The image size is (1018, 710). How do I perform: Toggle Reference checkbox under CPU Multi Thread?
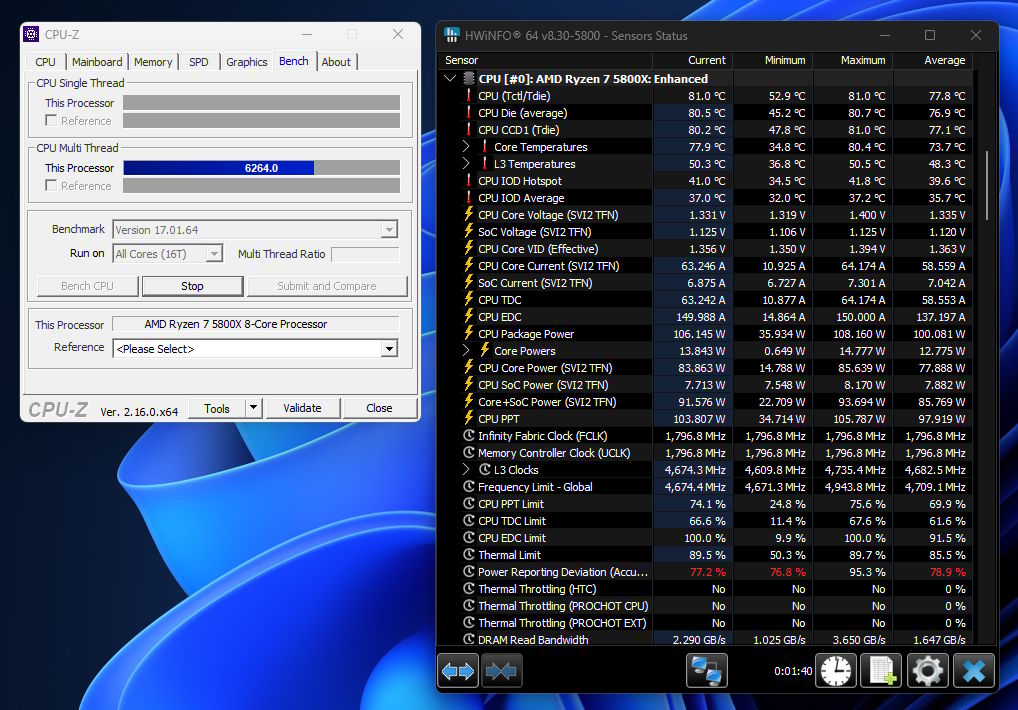(51, 186)
